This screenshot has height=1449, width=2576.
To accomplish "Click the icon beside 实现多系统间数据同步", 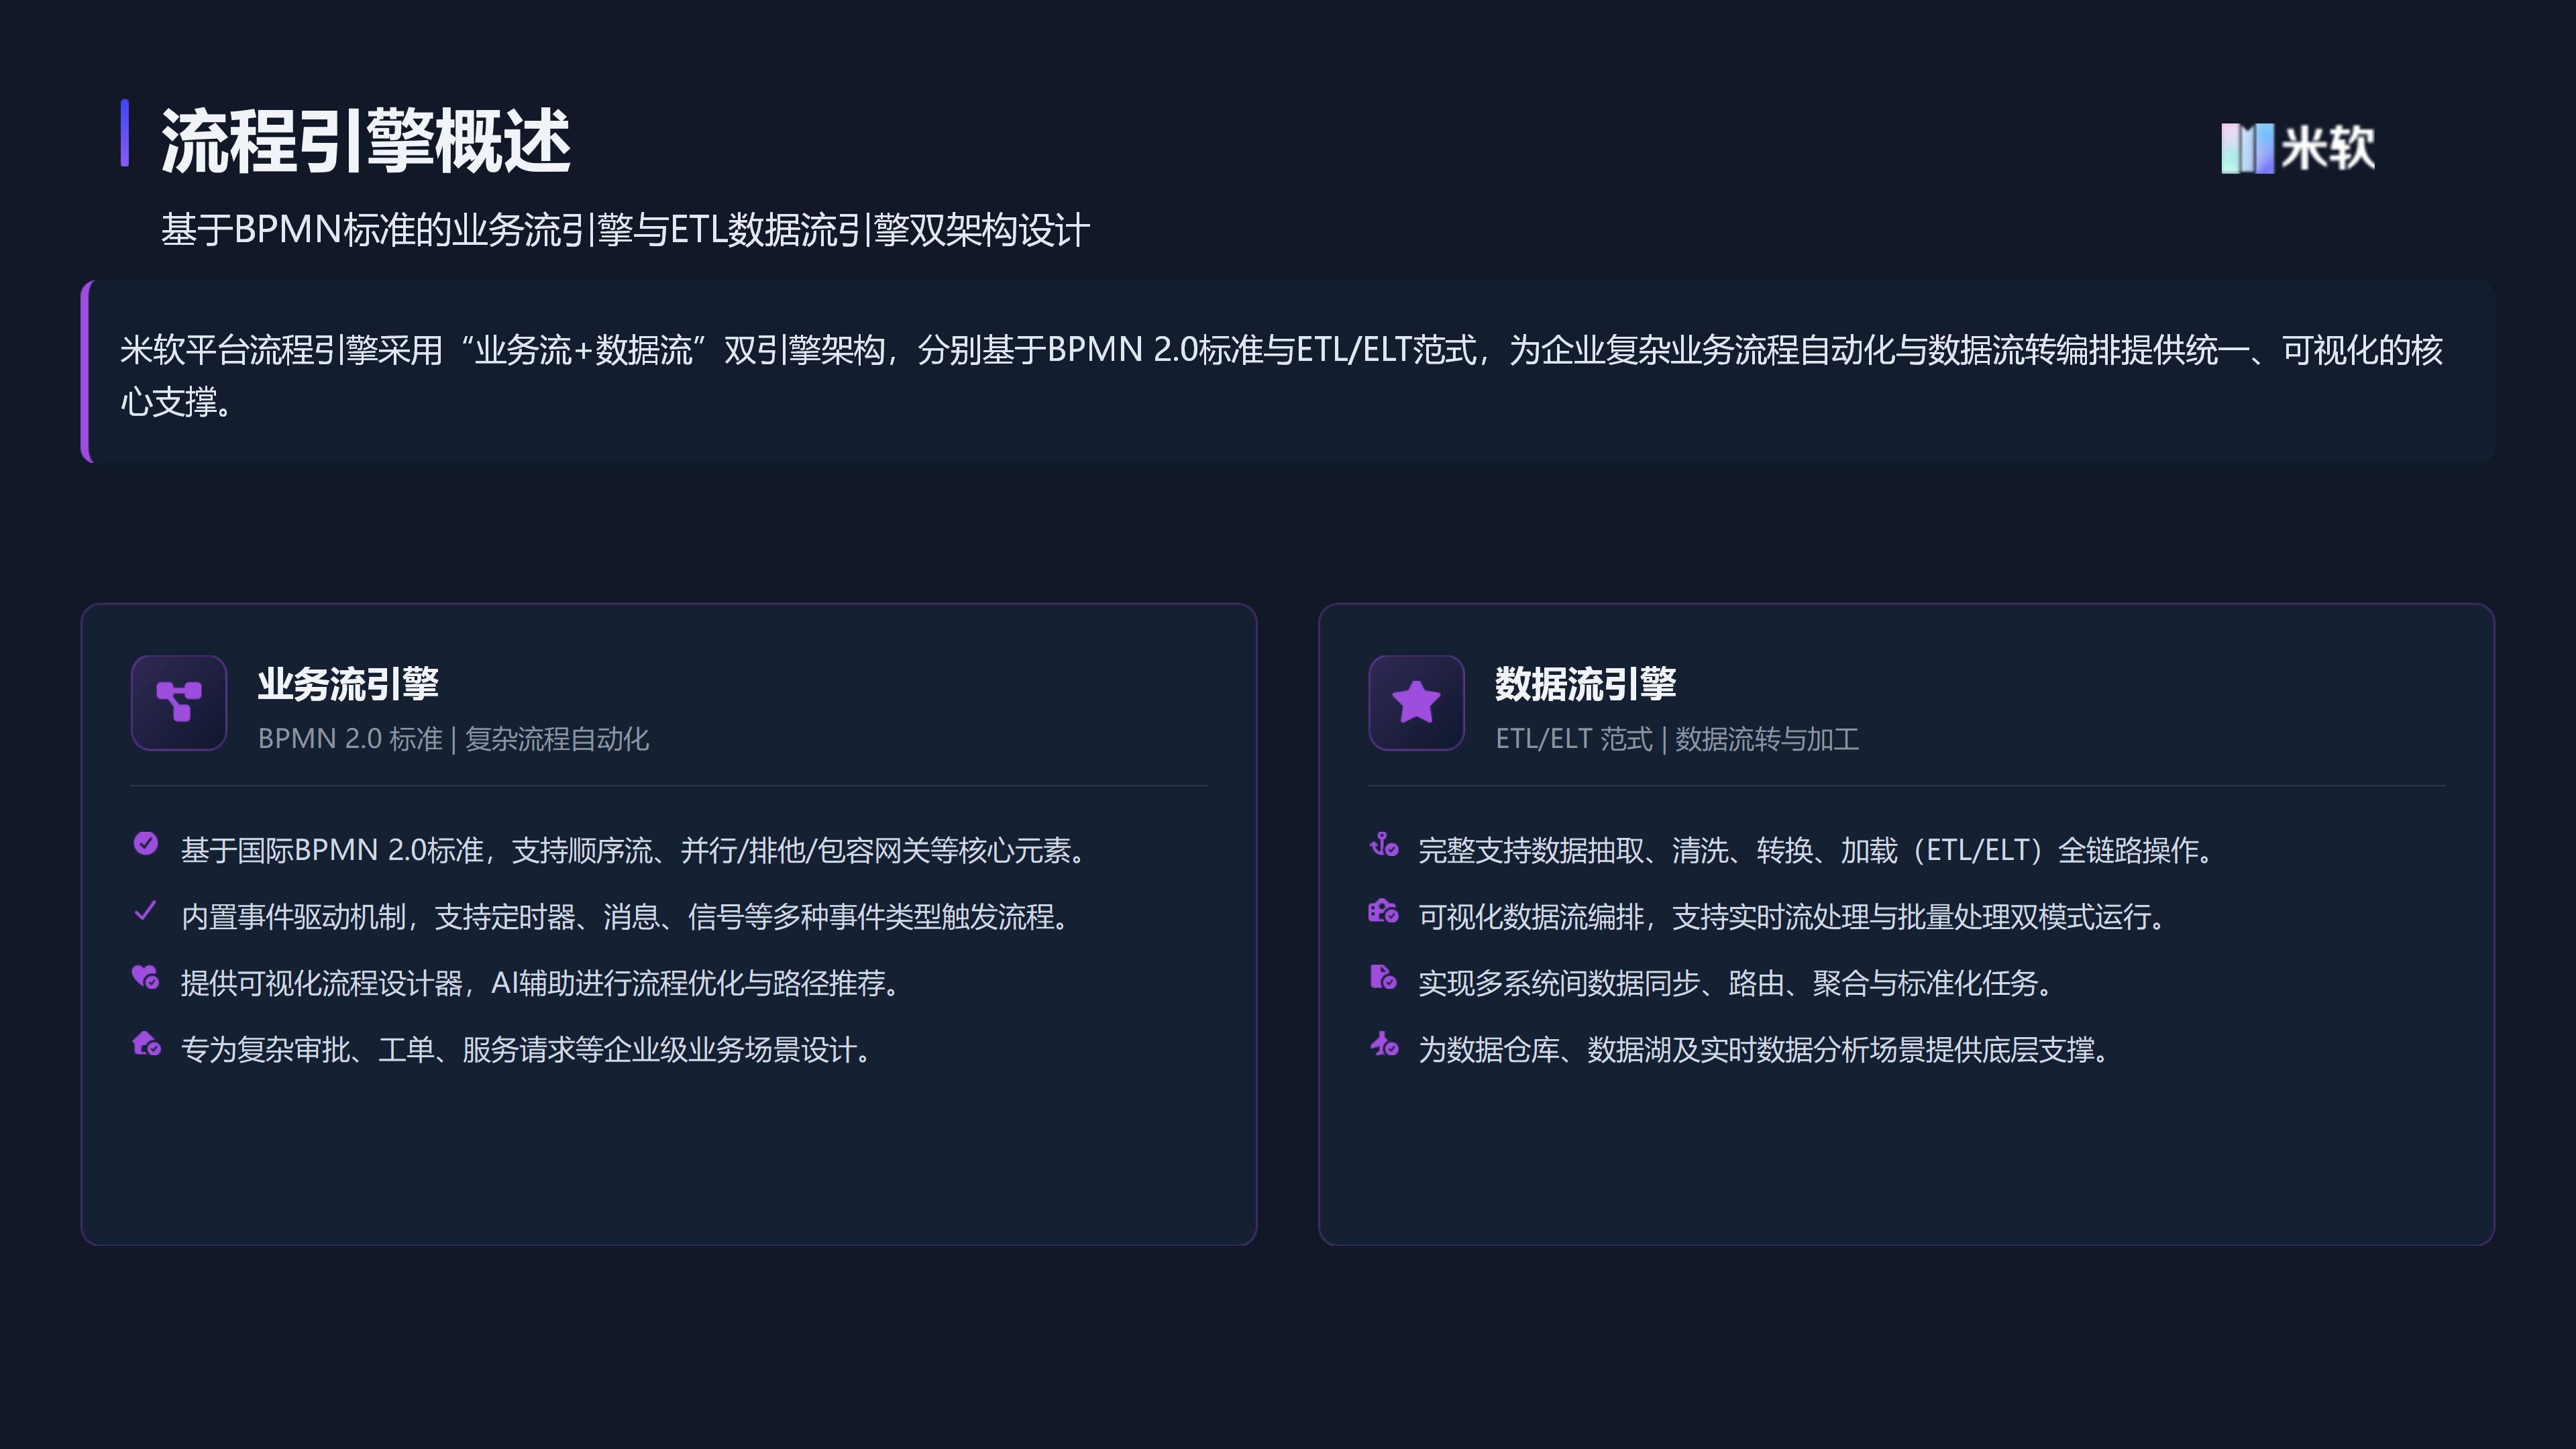I will [1384, 977].
